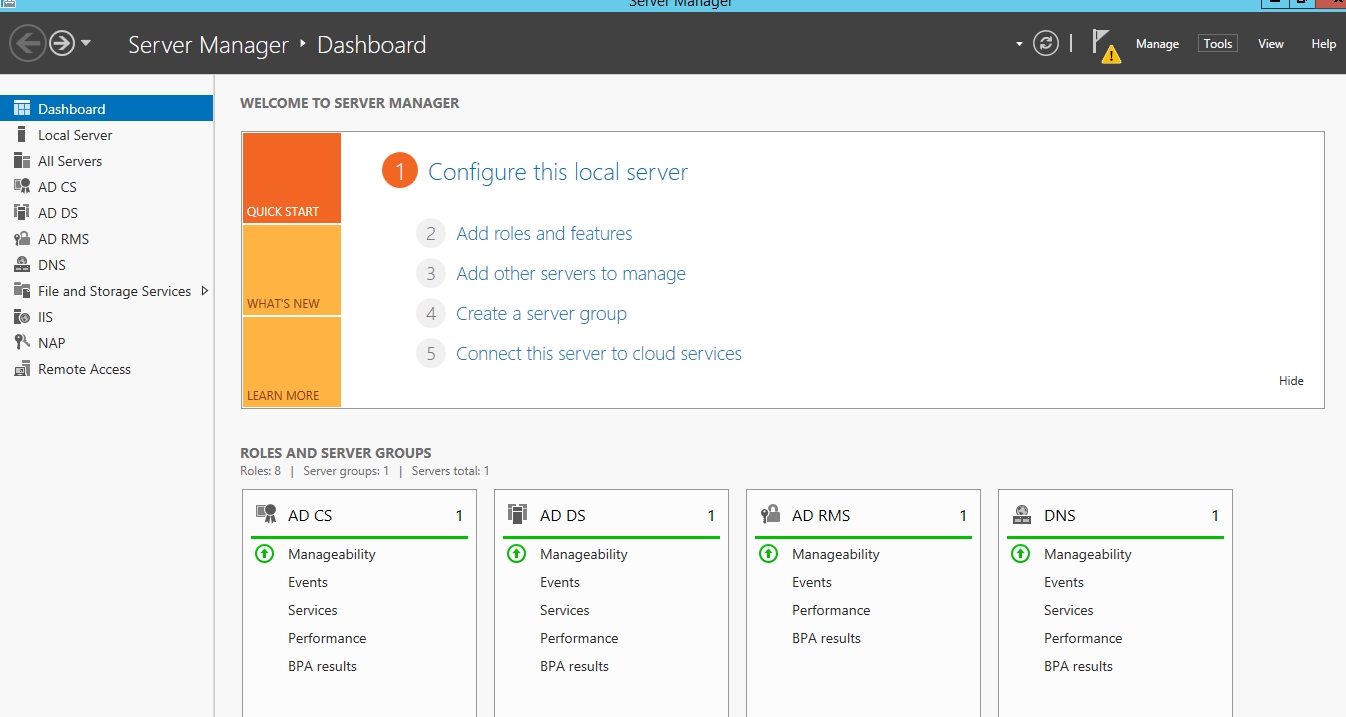Click AD DS Manageability green status icon
The image size is (1346, 717).
click(517, 553)
